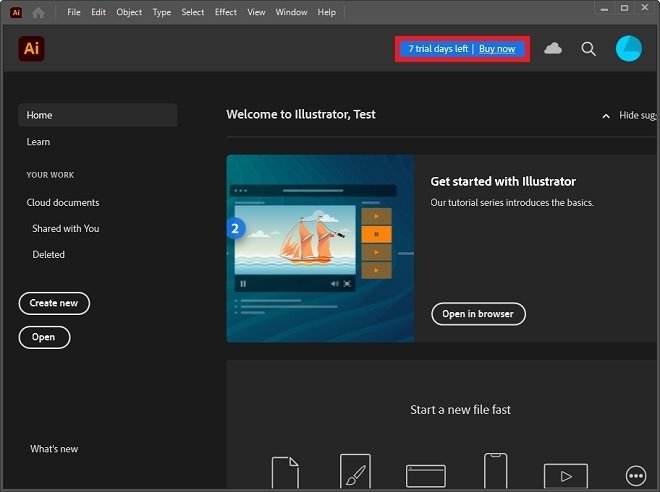
Task: Open Deleted documents list
Action: pyautogui.click(x=48, y=255)
